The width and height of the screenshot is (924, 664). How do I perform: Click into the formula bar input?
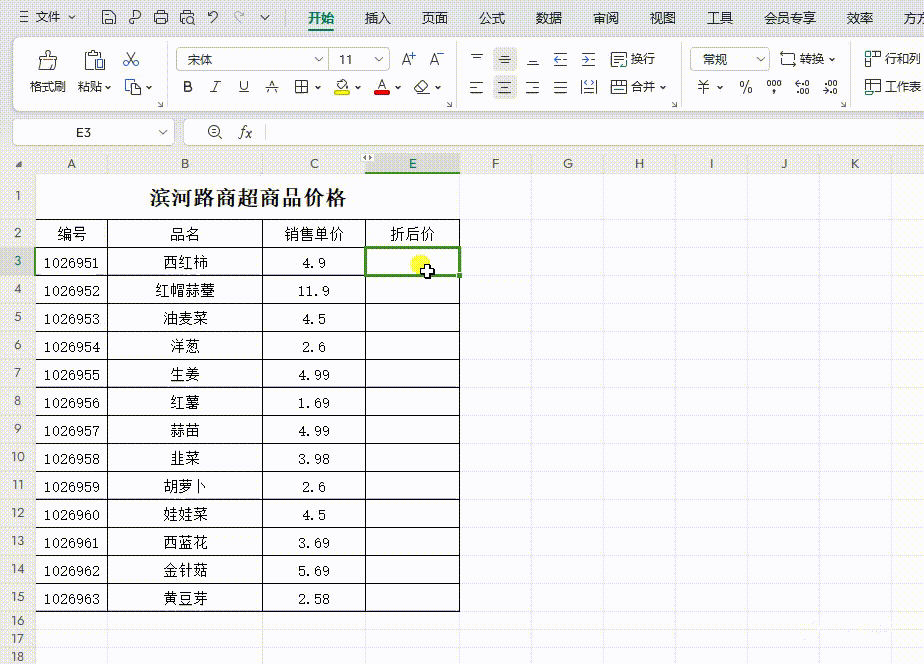pyautogui.click(x=594, y=133)
